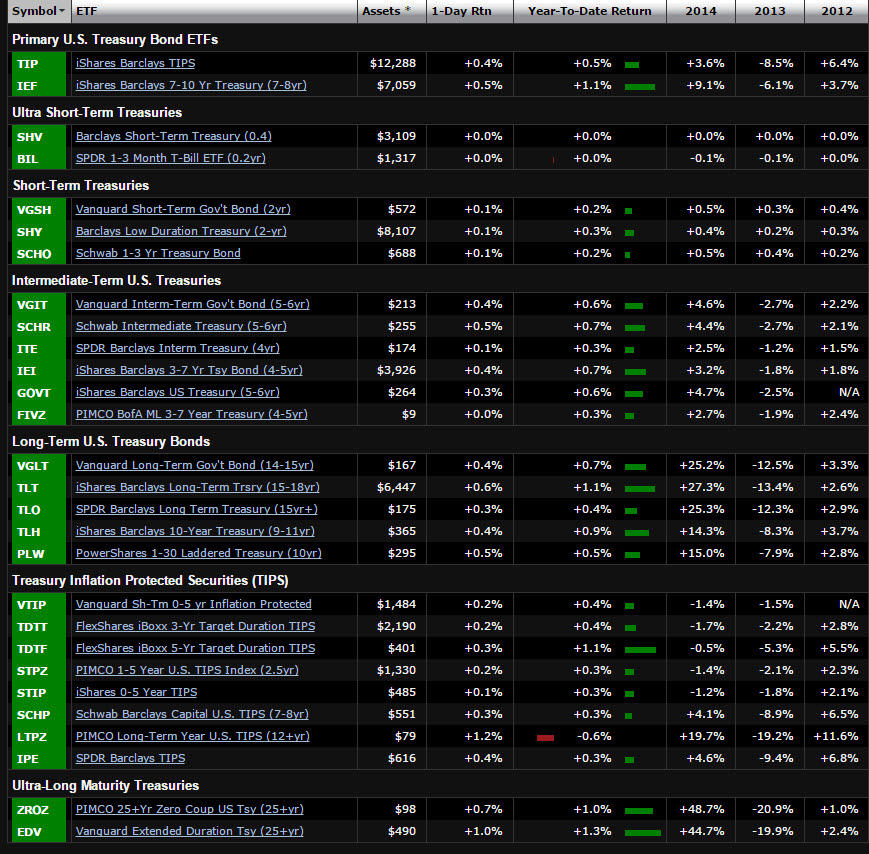Sort by the 2014 column header

tap(699, 11)
